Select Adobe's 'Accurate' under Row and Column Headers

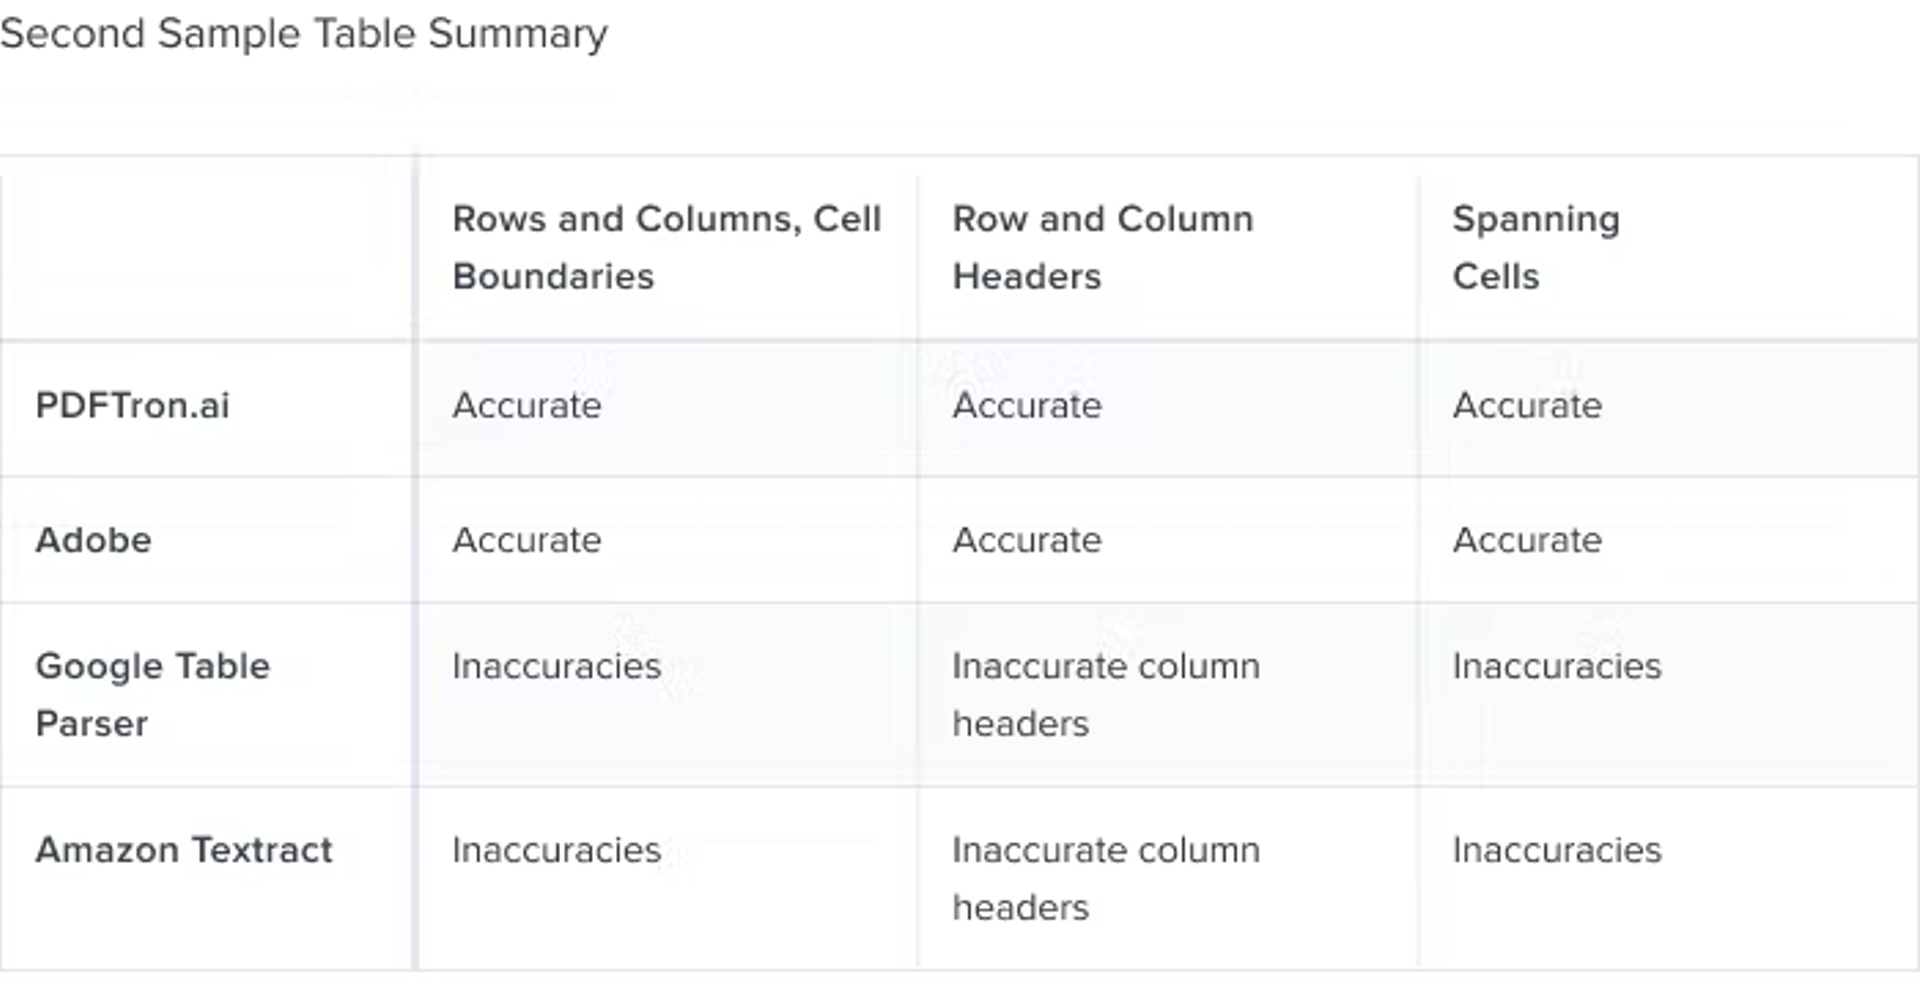click(x=1027, y=541)
